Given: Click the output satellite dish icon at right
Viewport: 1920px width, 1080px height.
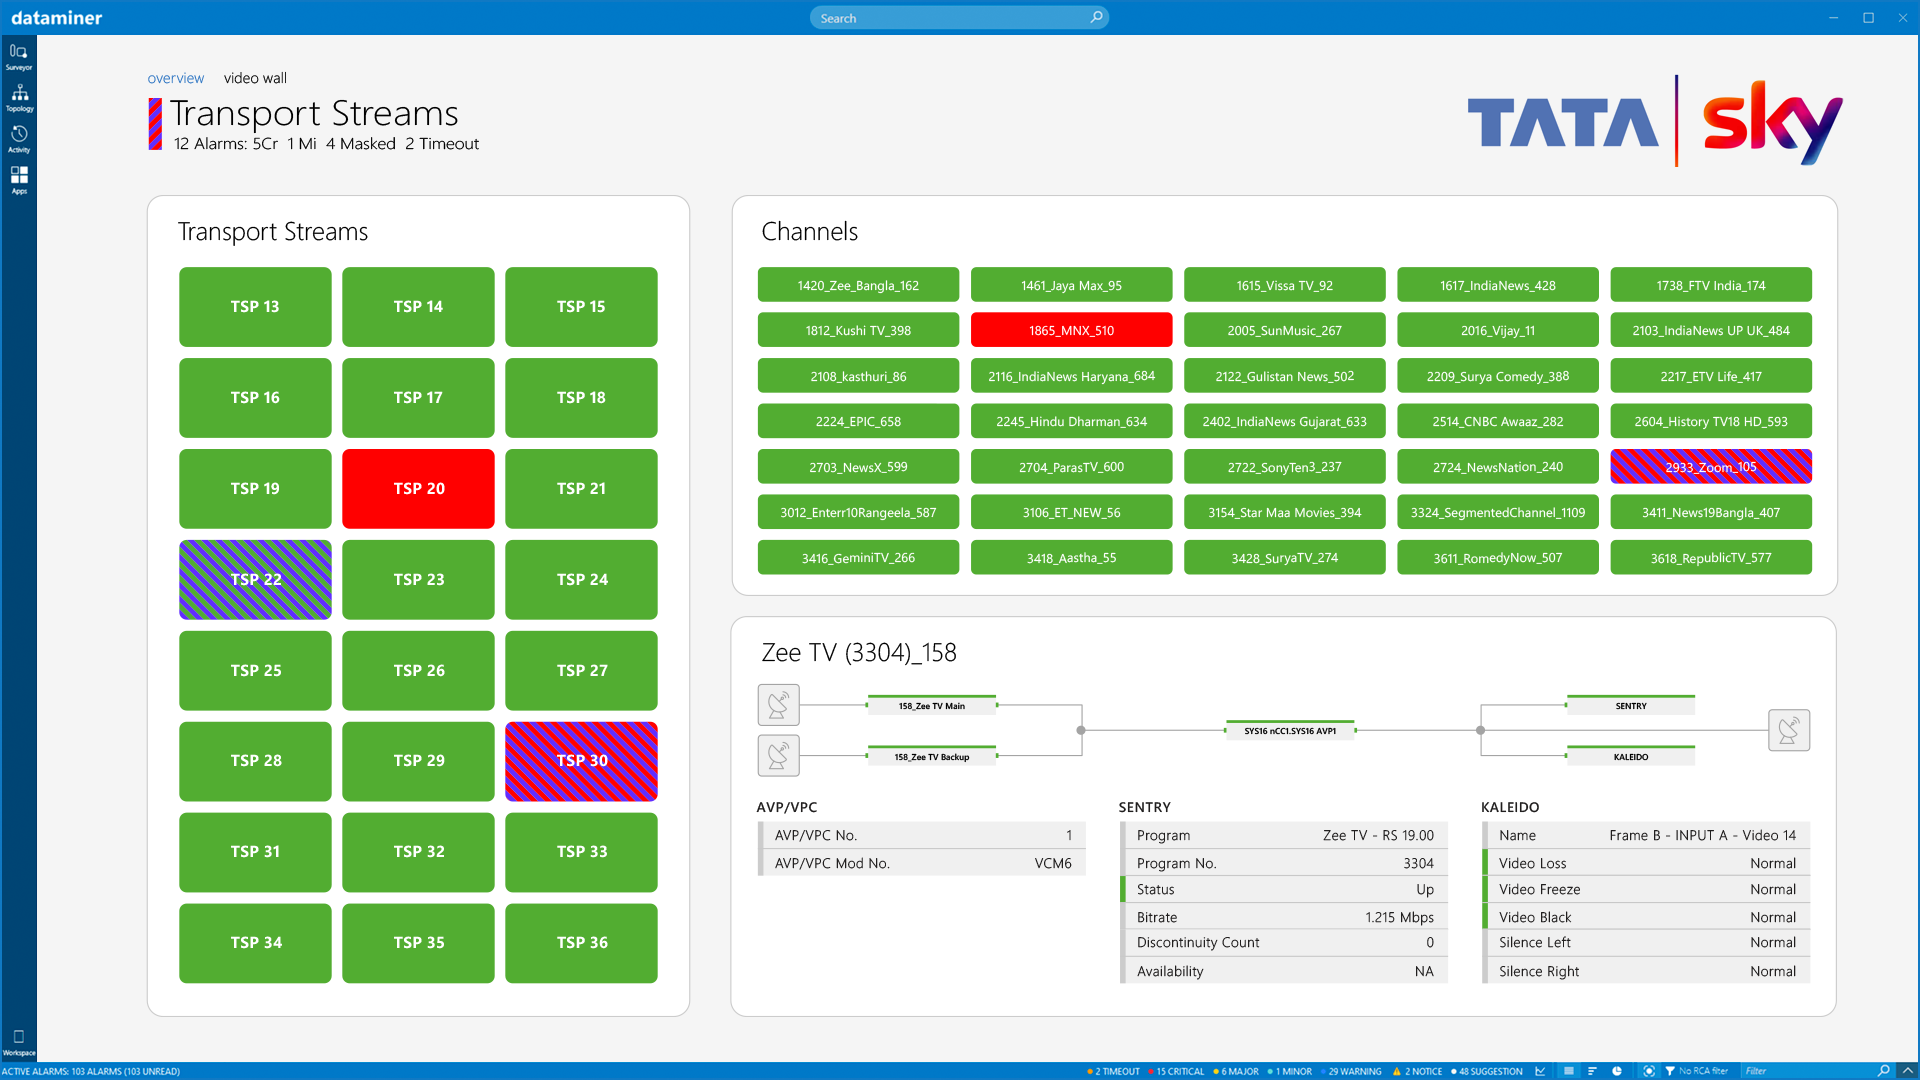Looking at the screenshot, I should point(1788,730).
